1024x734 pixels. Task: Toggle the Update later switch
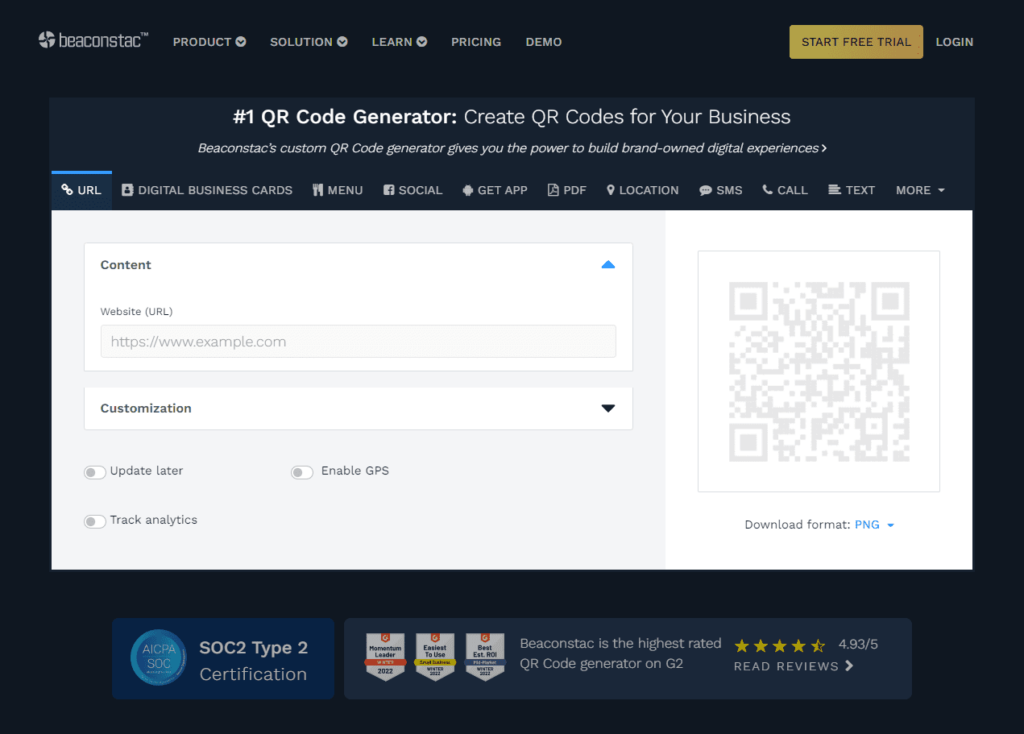[95, 472]
